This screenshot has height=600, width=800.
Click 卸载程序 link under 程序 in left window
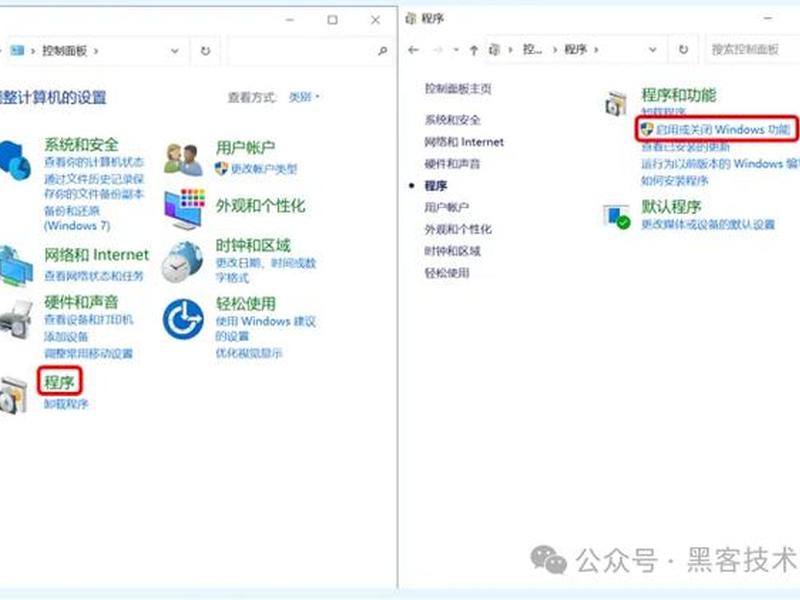pos(66,404)
